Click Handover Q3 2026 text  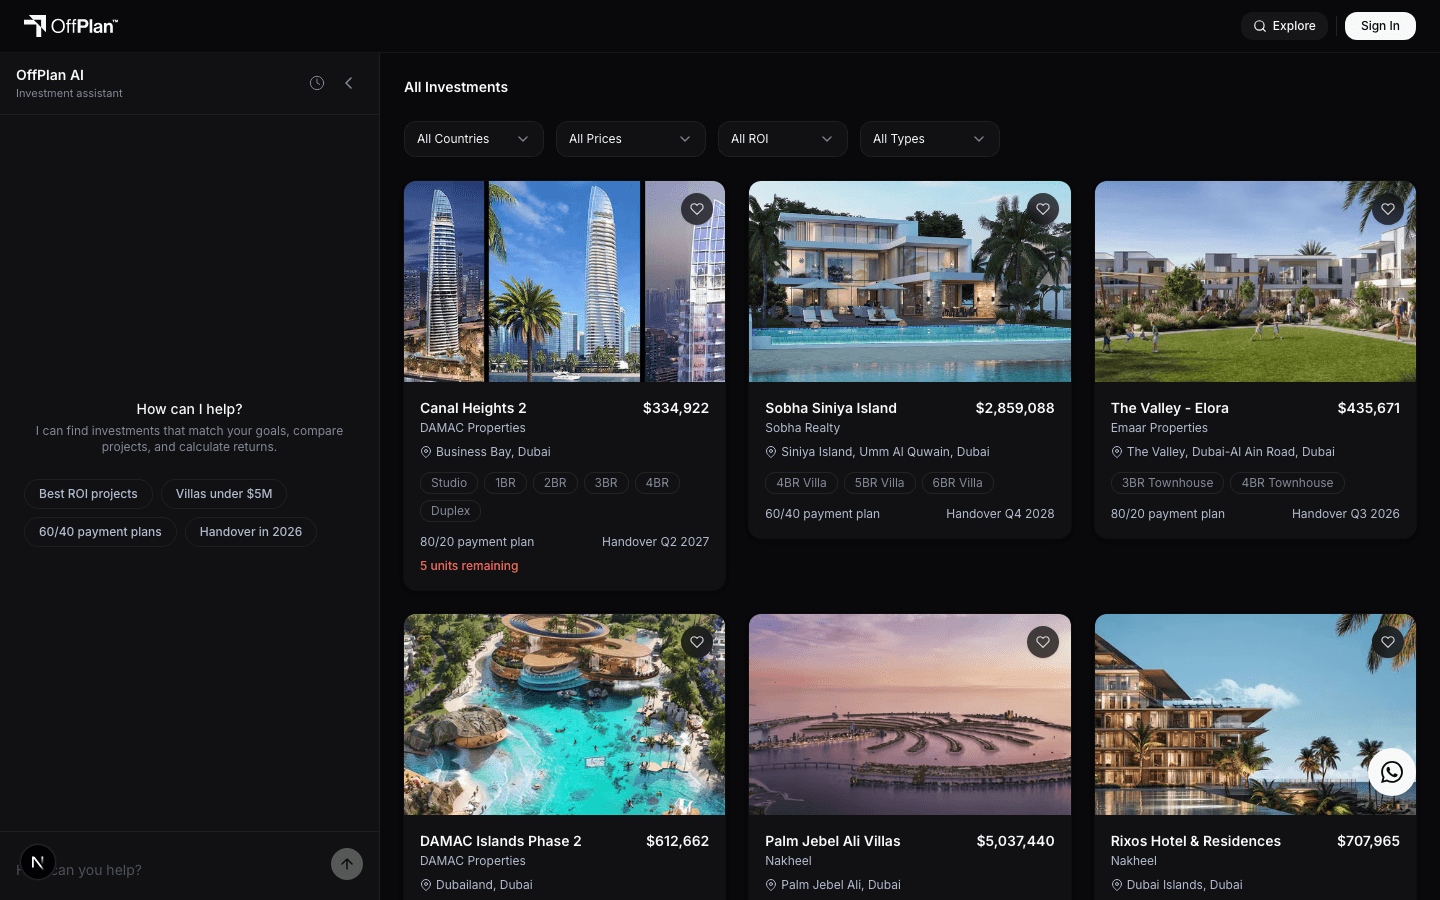[x=1346, y=514]
